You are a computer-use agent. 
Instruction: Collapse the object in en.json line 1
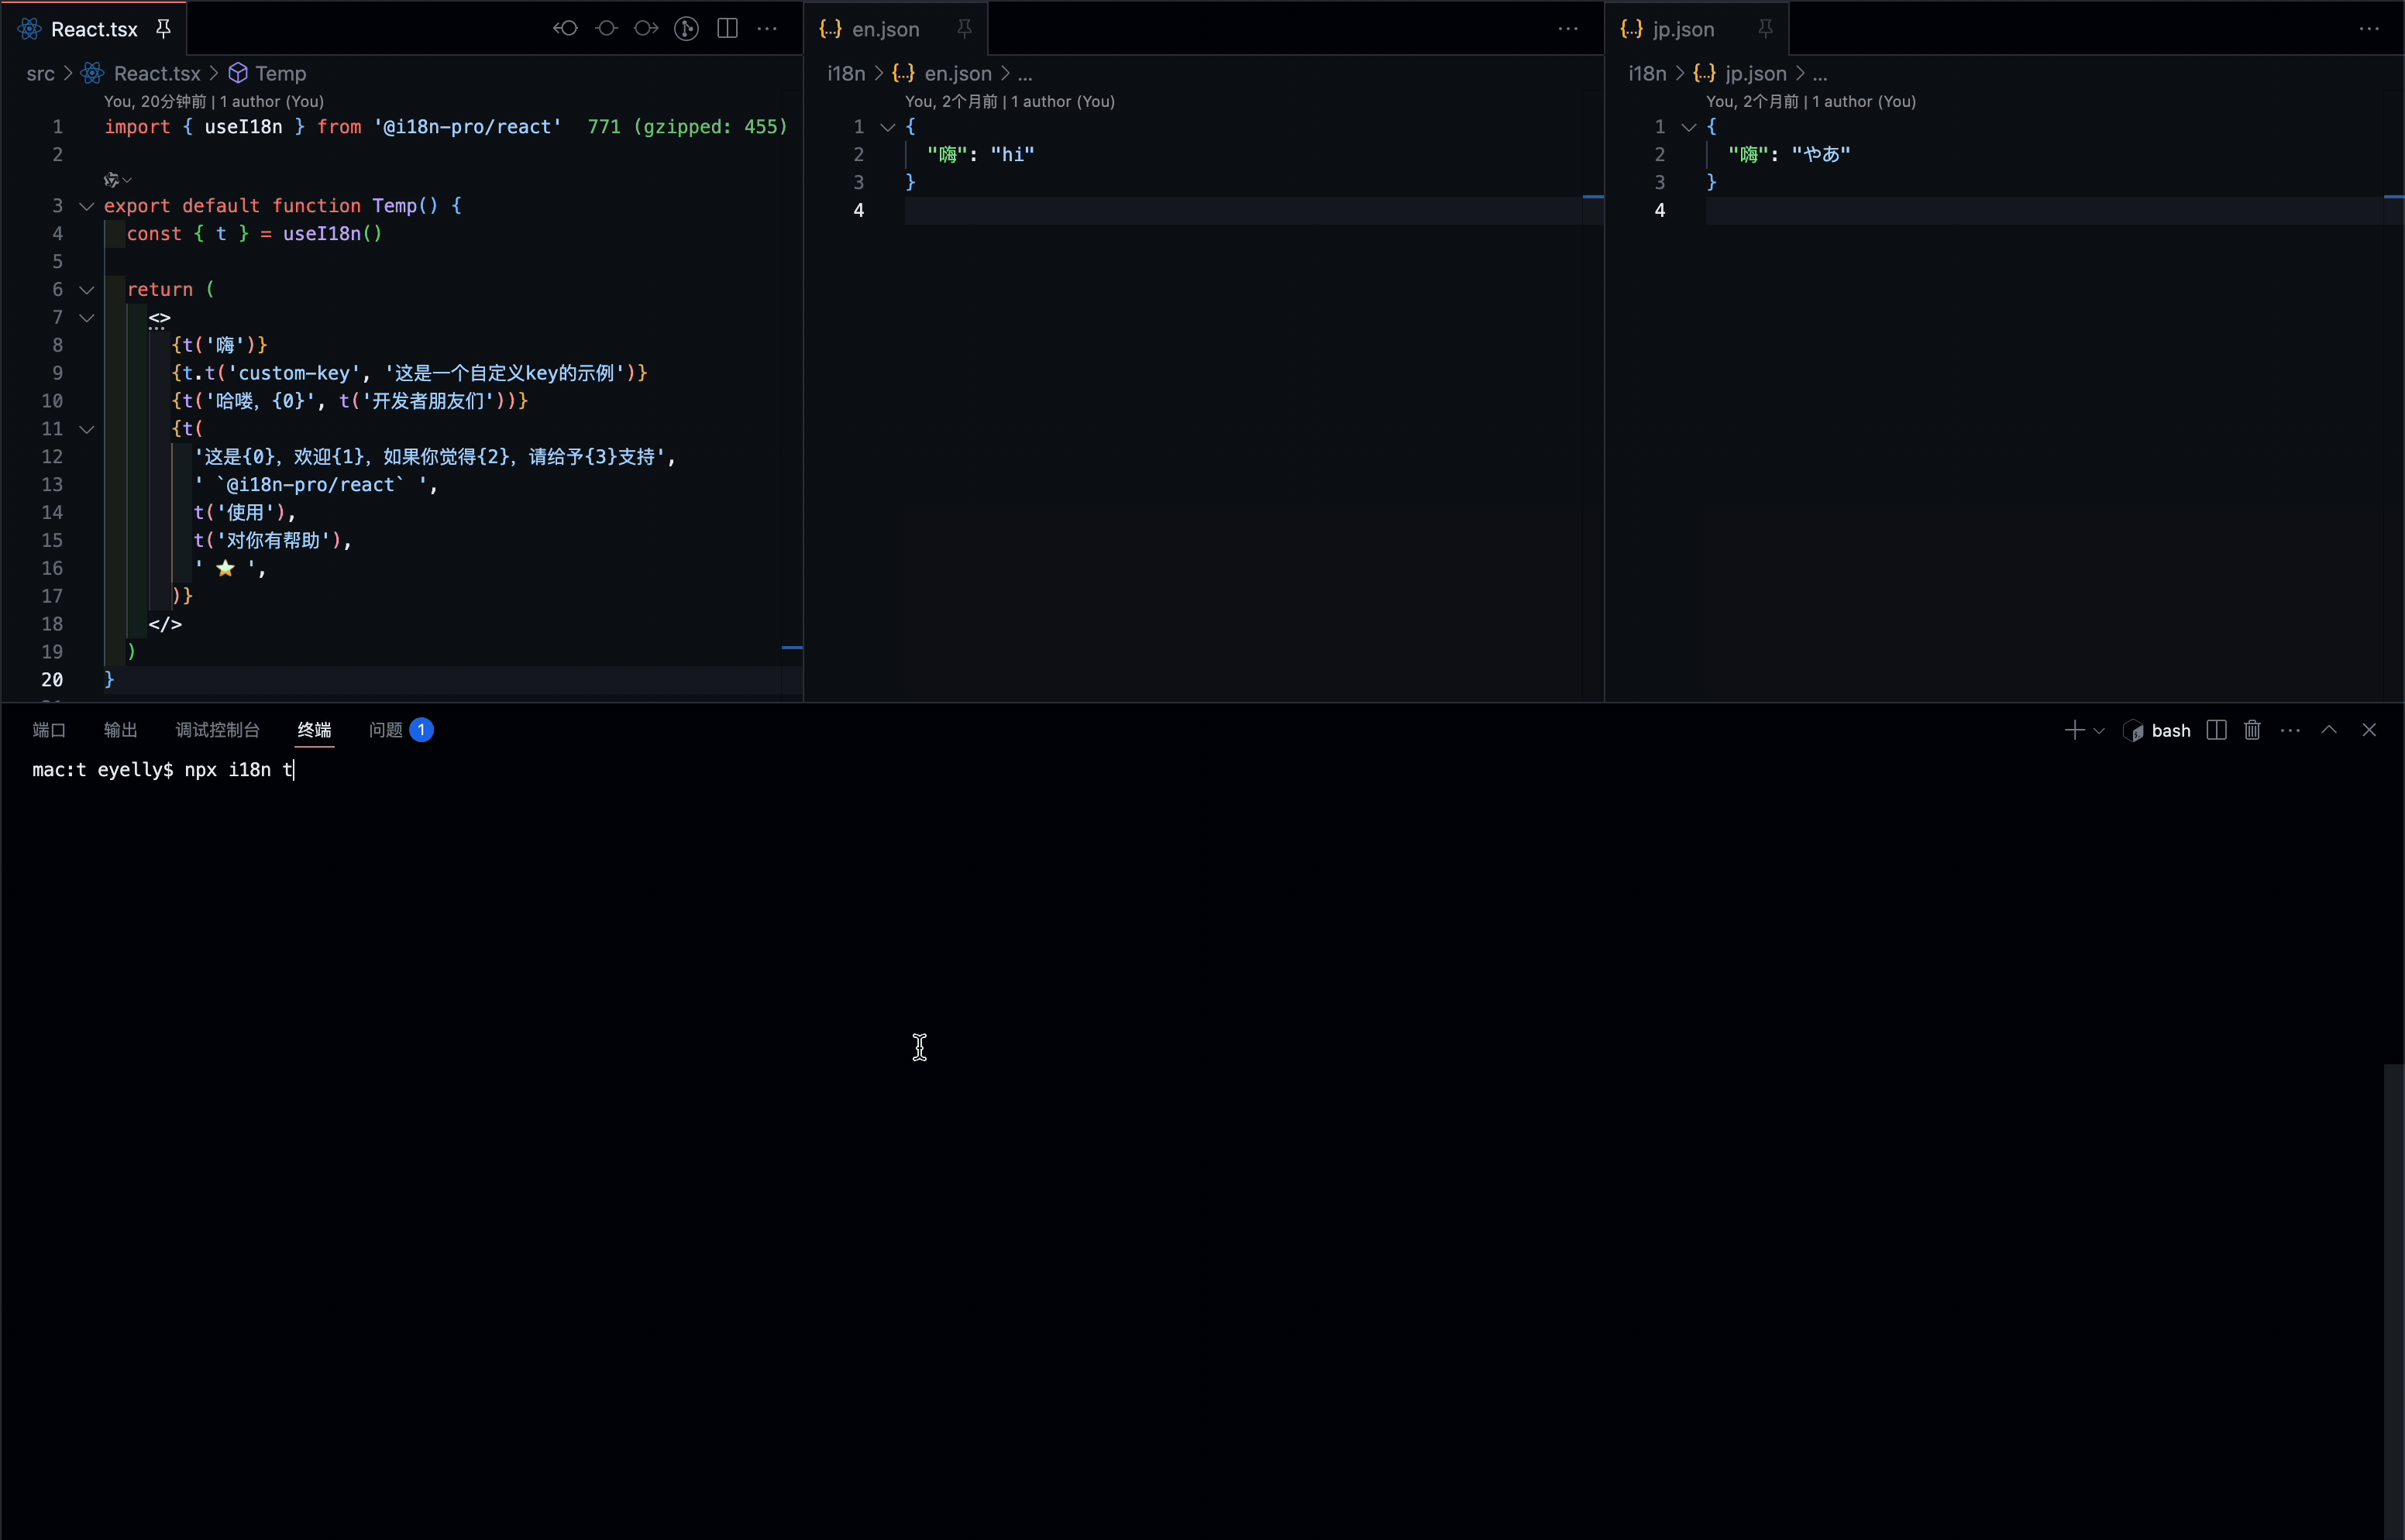(x=887, y=127)
